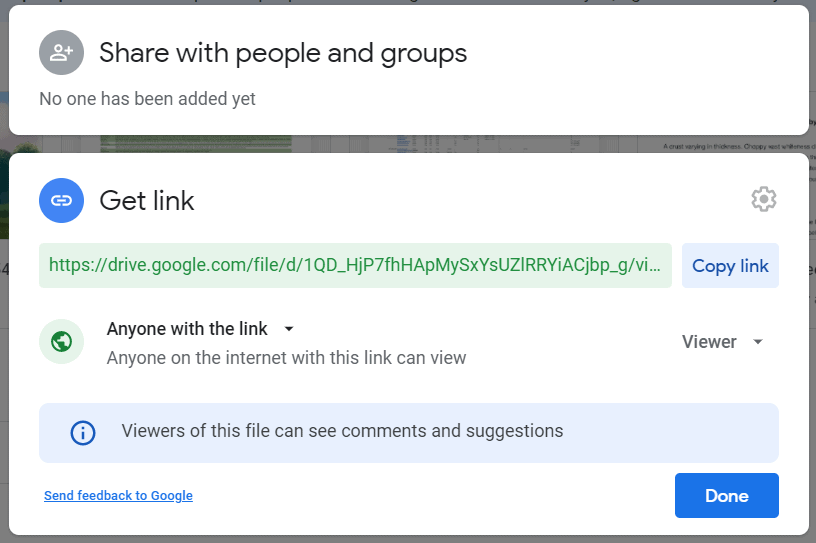Click the green spreadsheet thumbnail behind dialog
Image resolution: width=816 pixels, height=543 pixels.
coord(196,144)
